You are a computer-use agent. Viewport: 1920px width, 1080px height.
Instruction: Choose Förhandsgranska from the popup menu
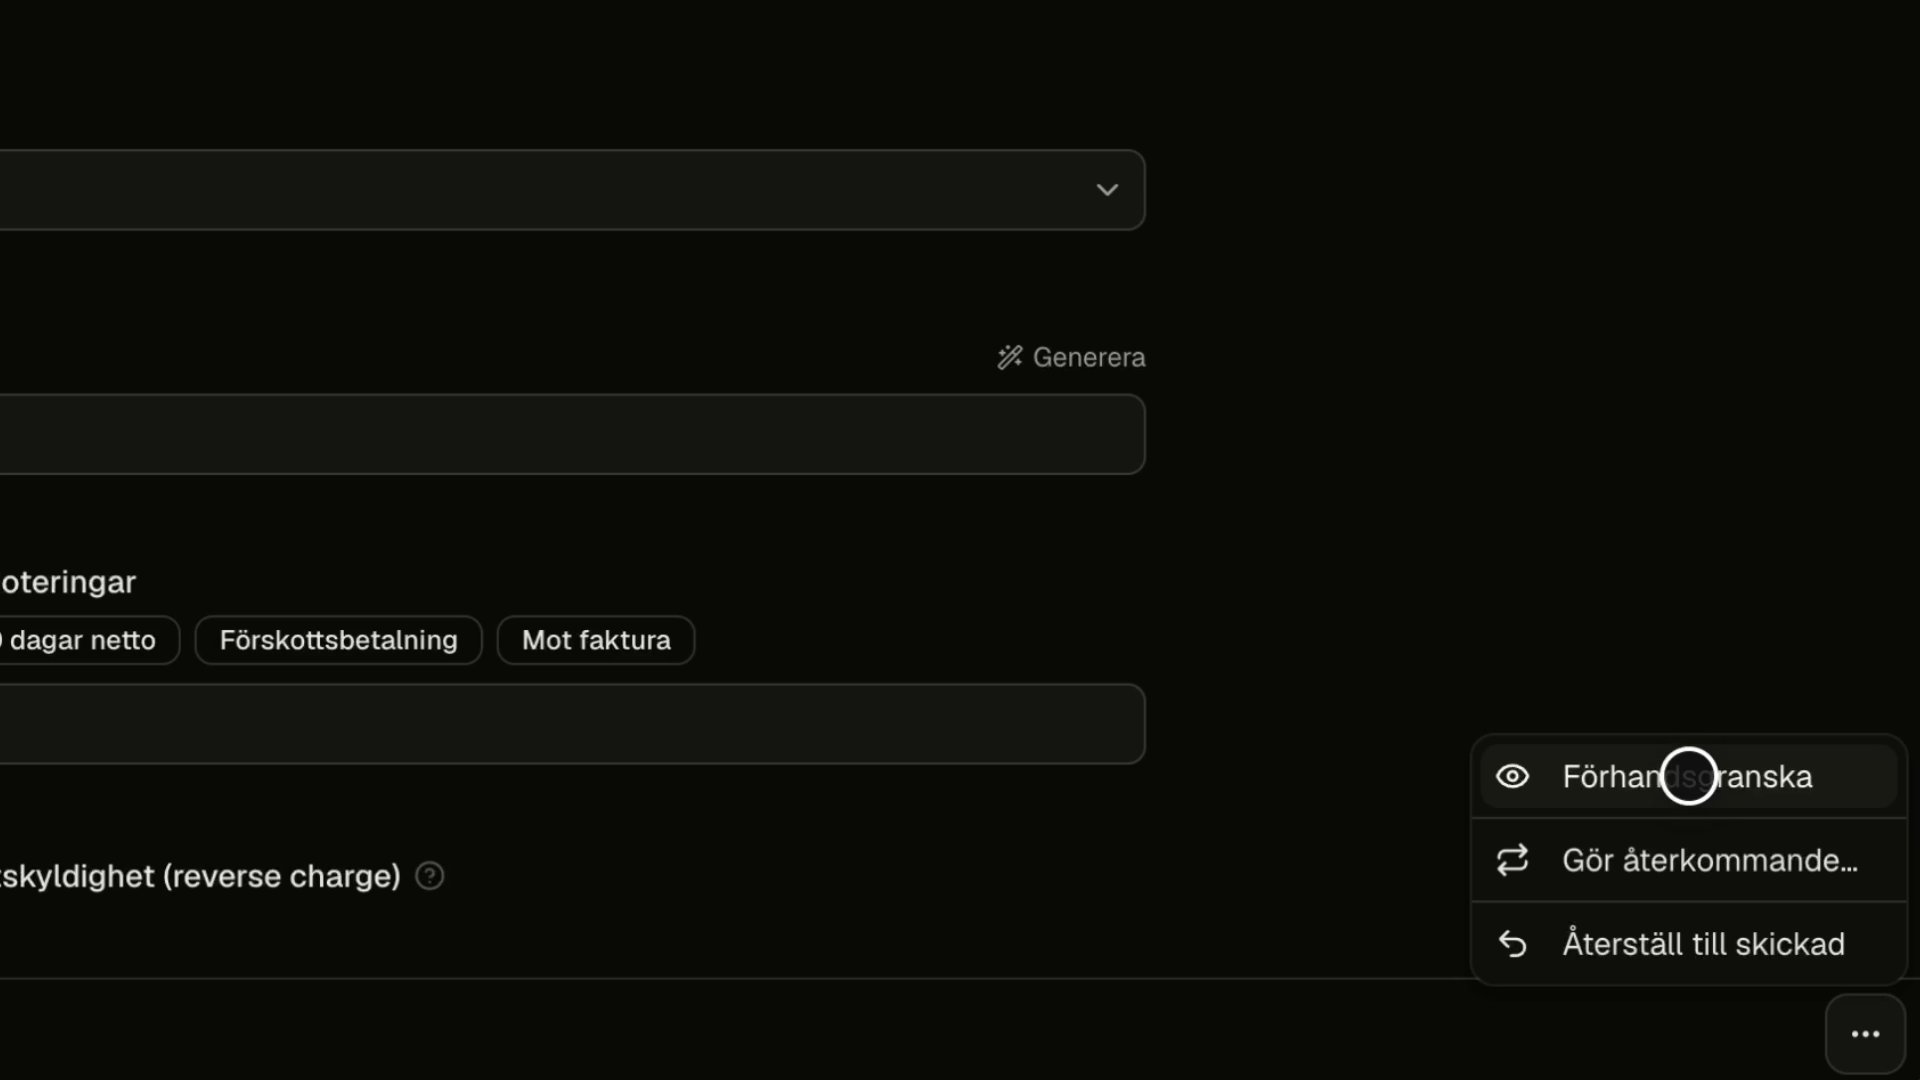coord(1688,776)
